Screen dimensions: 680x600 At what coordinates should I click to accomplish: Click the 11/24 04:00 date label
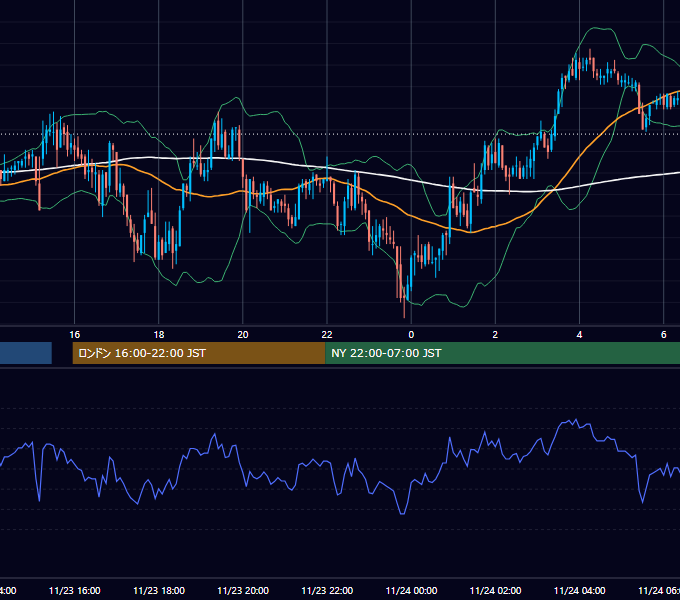pyautogui.click(x=579, y=590)
